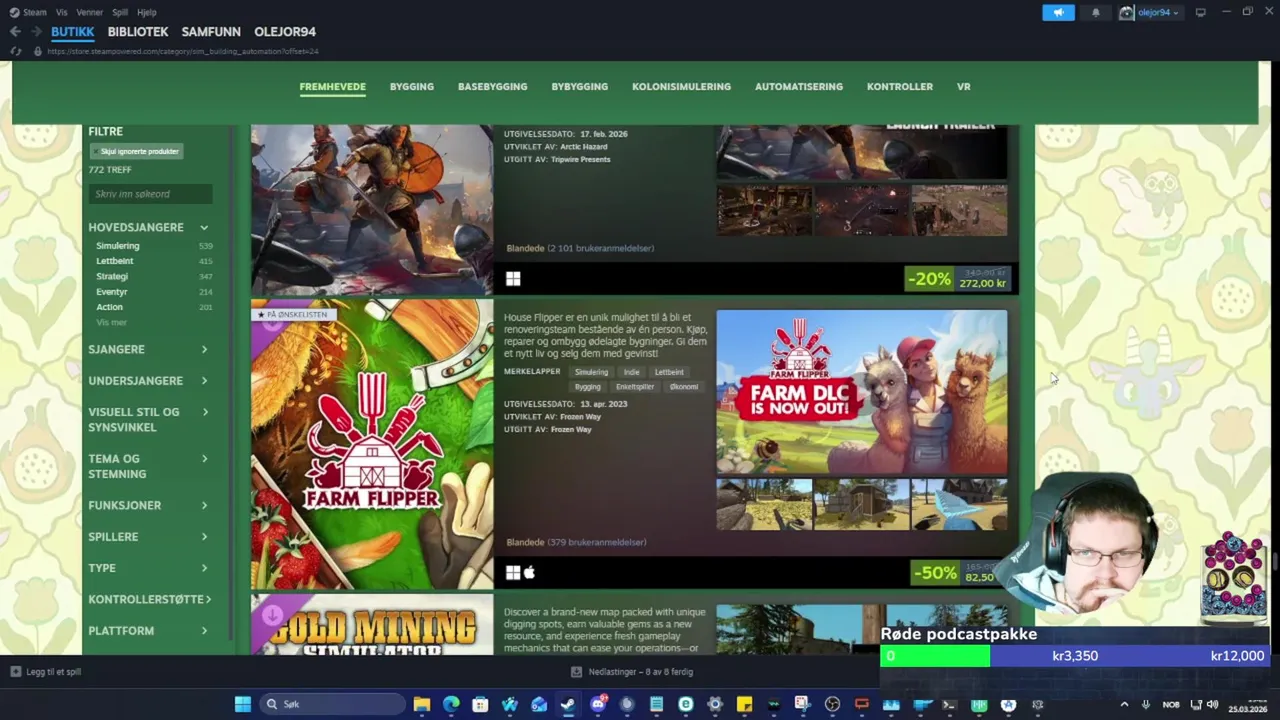Go to BUTIKK section
The image size is (1280, 720).
[x=73, y=32]
